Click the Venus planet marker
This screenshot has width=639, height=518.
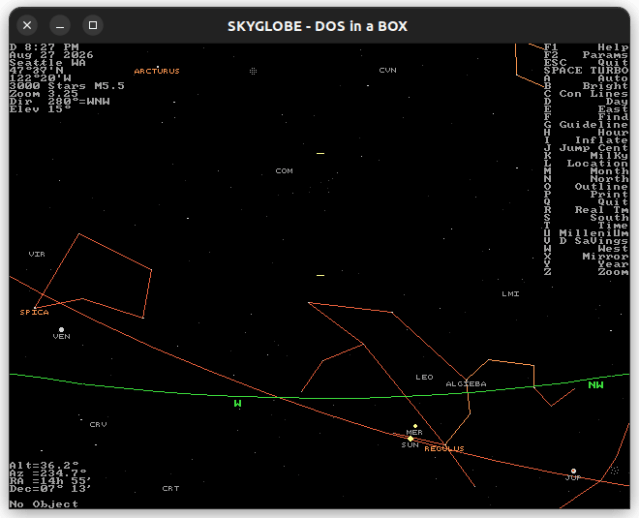point(62,329)
